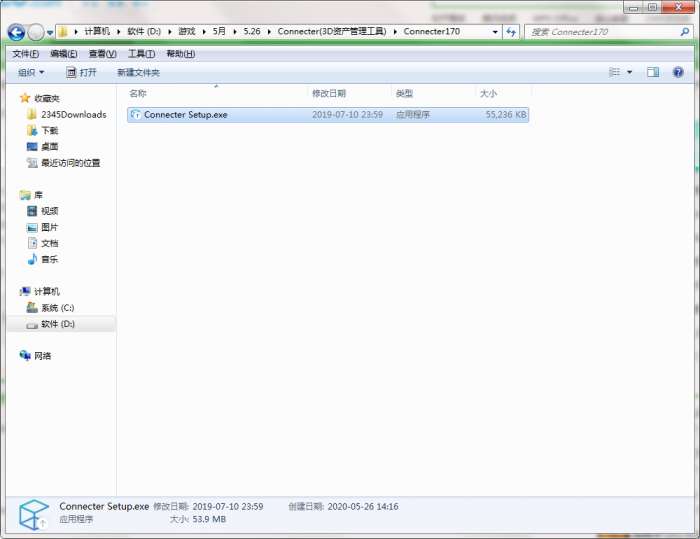Open the 组织 dropdown menu

(31, 72)
